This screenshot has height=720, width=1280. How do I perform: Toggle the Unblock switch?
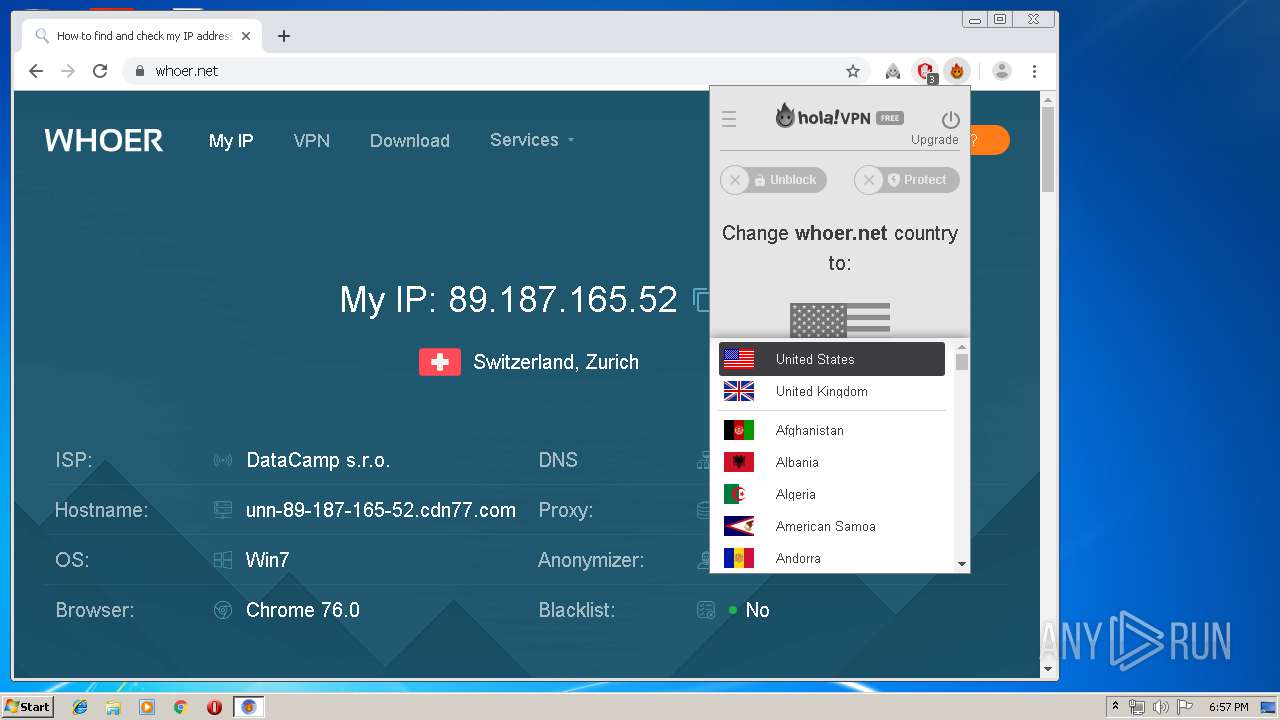pyautogui.click(x=773, y=180)
